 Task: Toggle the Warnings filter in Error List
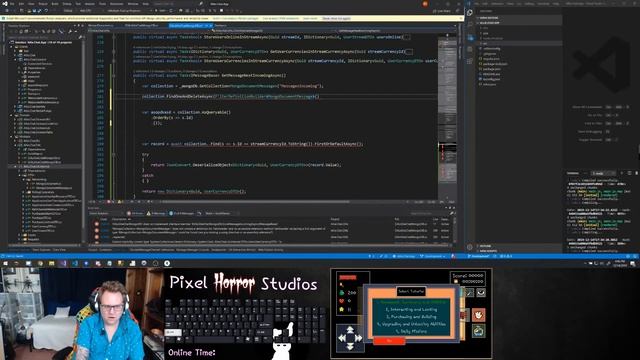pyautogui.click(x=156, y=213)
